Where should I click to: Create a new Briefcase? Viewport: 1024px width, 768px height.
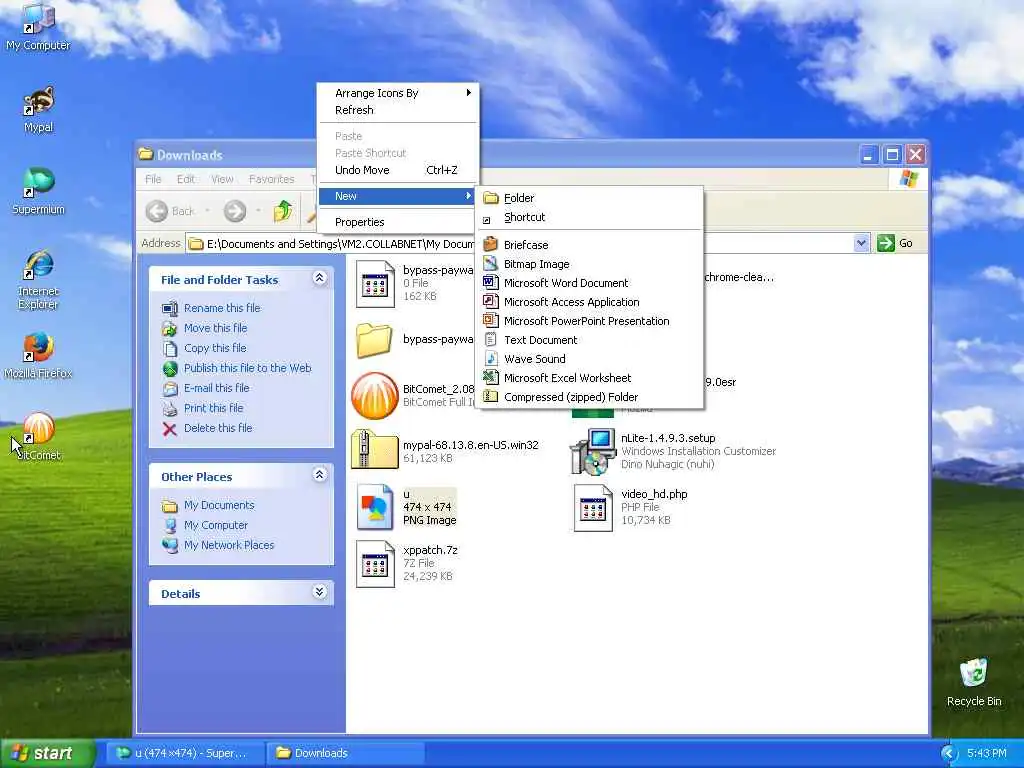point(590,245)
